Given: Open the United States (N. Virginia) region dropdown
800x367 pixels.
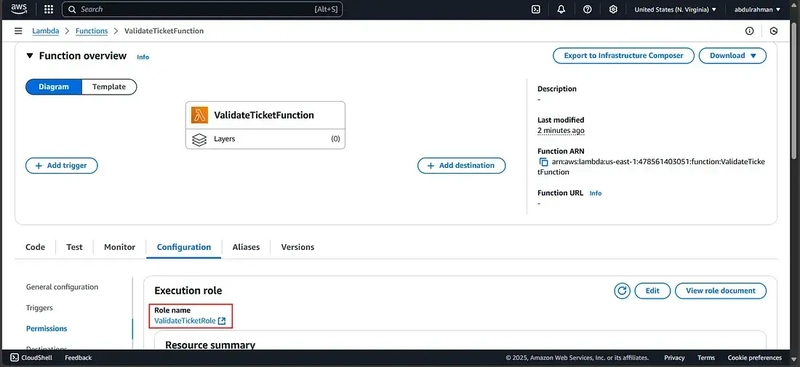Looking at the screenshot, I should point(675,9).
